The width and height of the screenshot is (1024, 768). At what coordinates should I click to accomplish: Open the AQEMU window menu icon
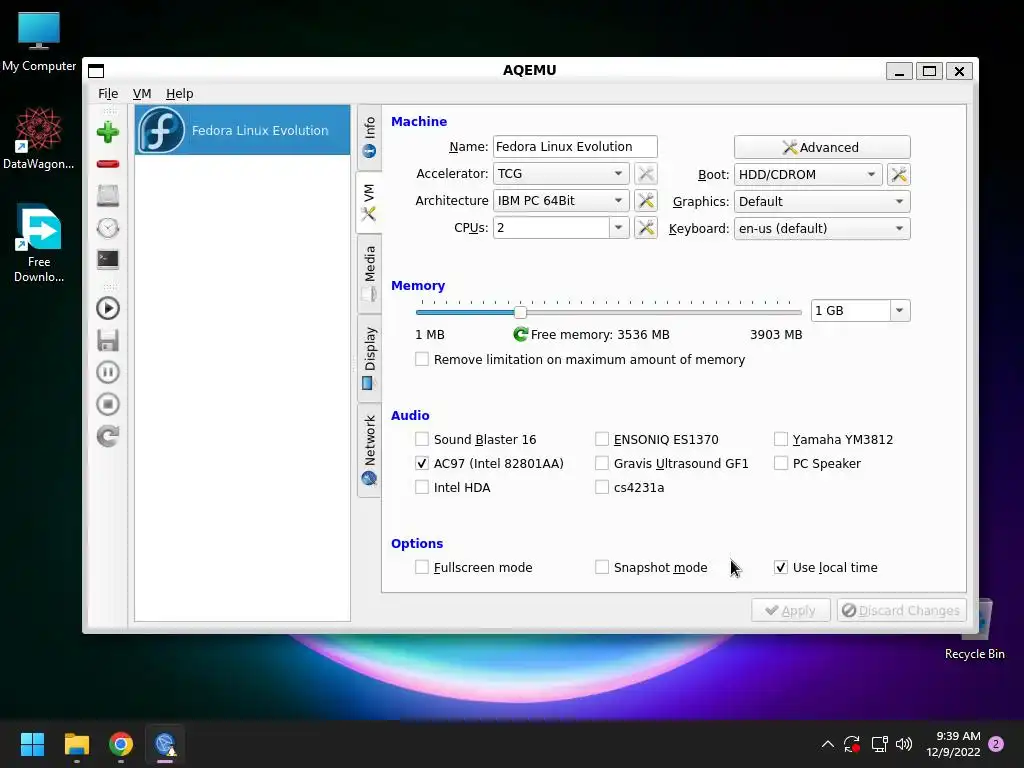tap(96, 71)
